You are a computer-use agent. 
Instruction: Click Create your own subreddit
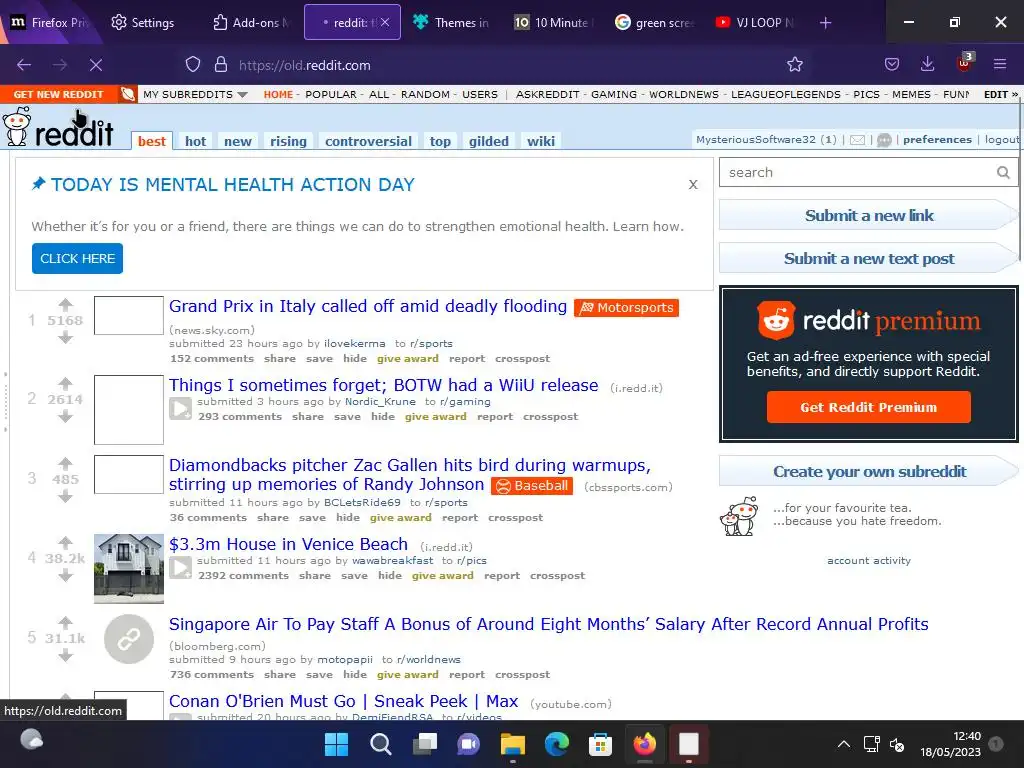pos(869,472)
